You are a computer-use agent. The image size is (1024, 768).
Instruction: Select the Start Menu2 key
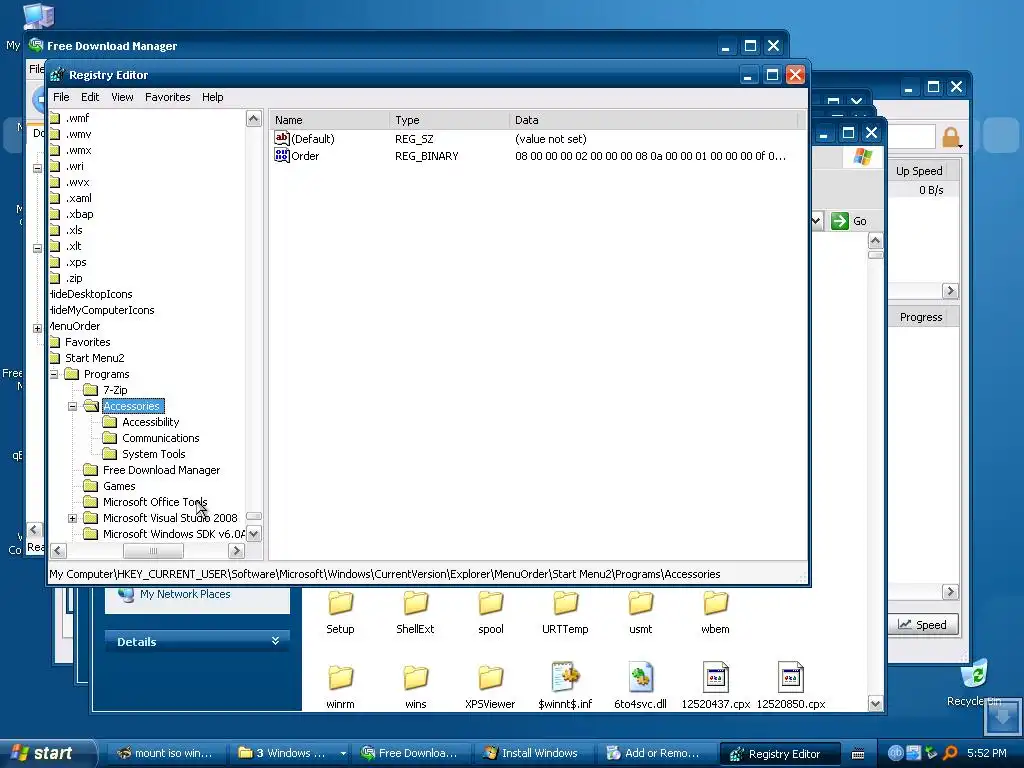pos(95,358)
